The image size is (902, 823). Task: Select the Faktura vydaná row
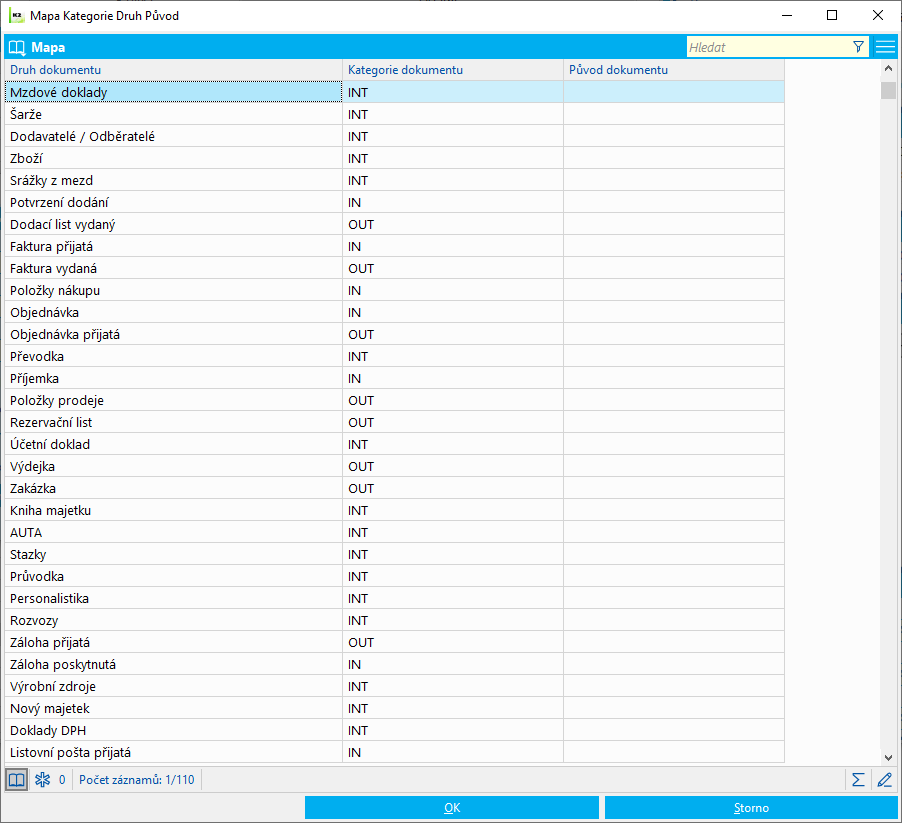[x=395, y=268]
